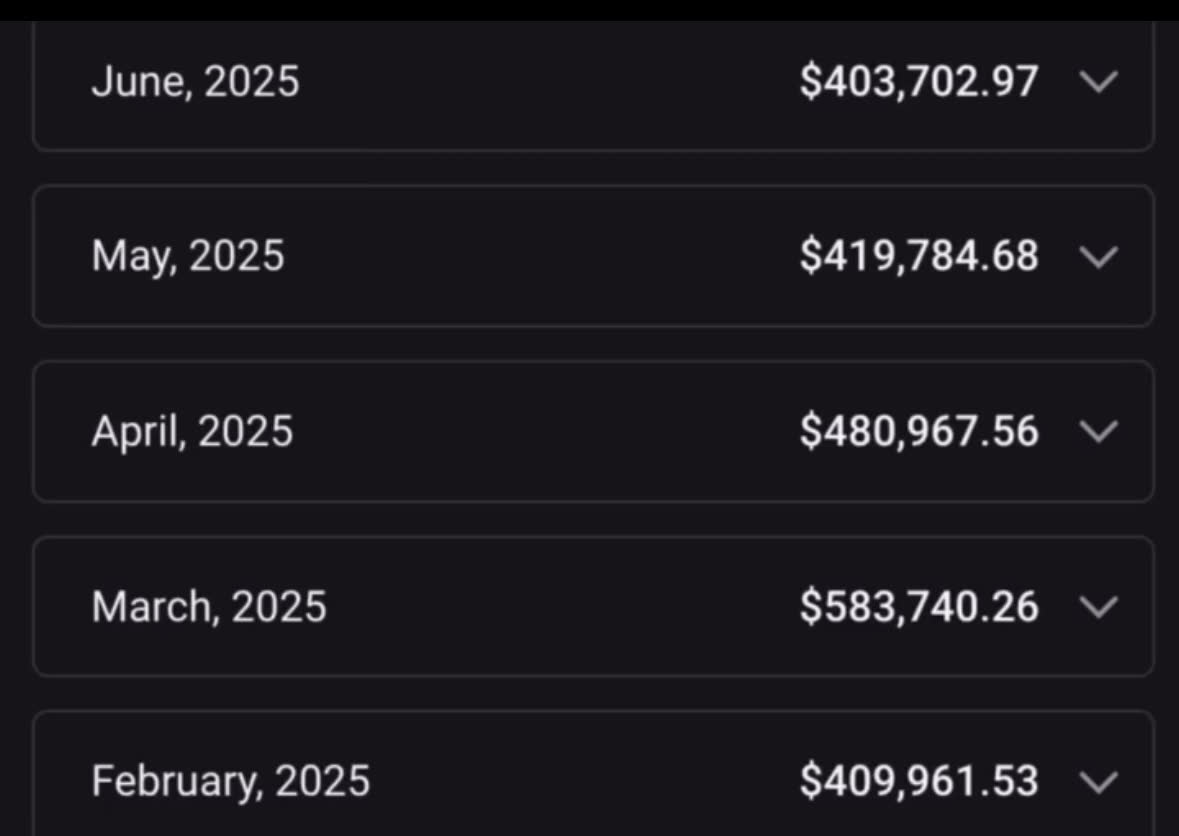Click the June, 2025 month label
The image size is (1179, 836).
tap(195, 81)
